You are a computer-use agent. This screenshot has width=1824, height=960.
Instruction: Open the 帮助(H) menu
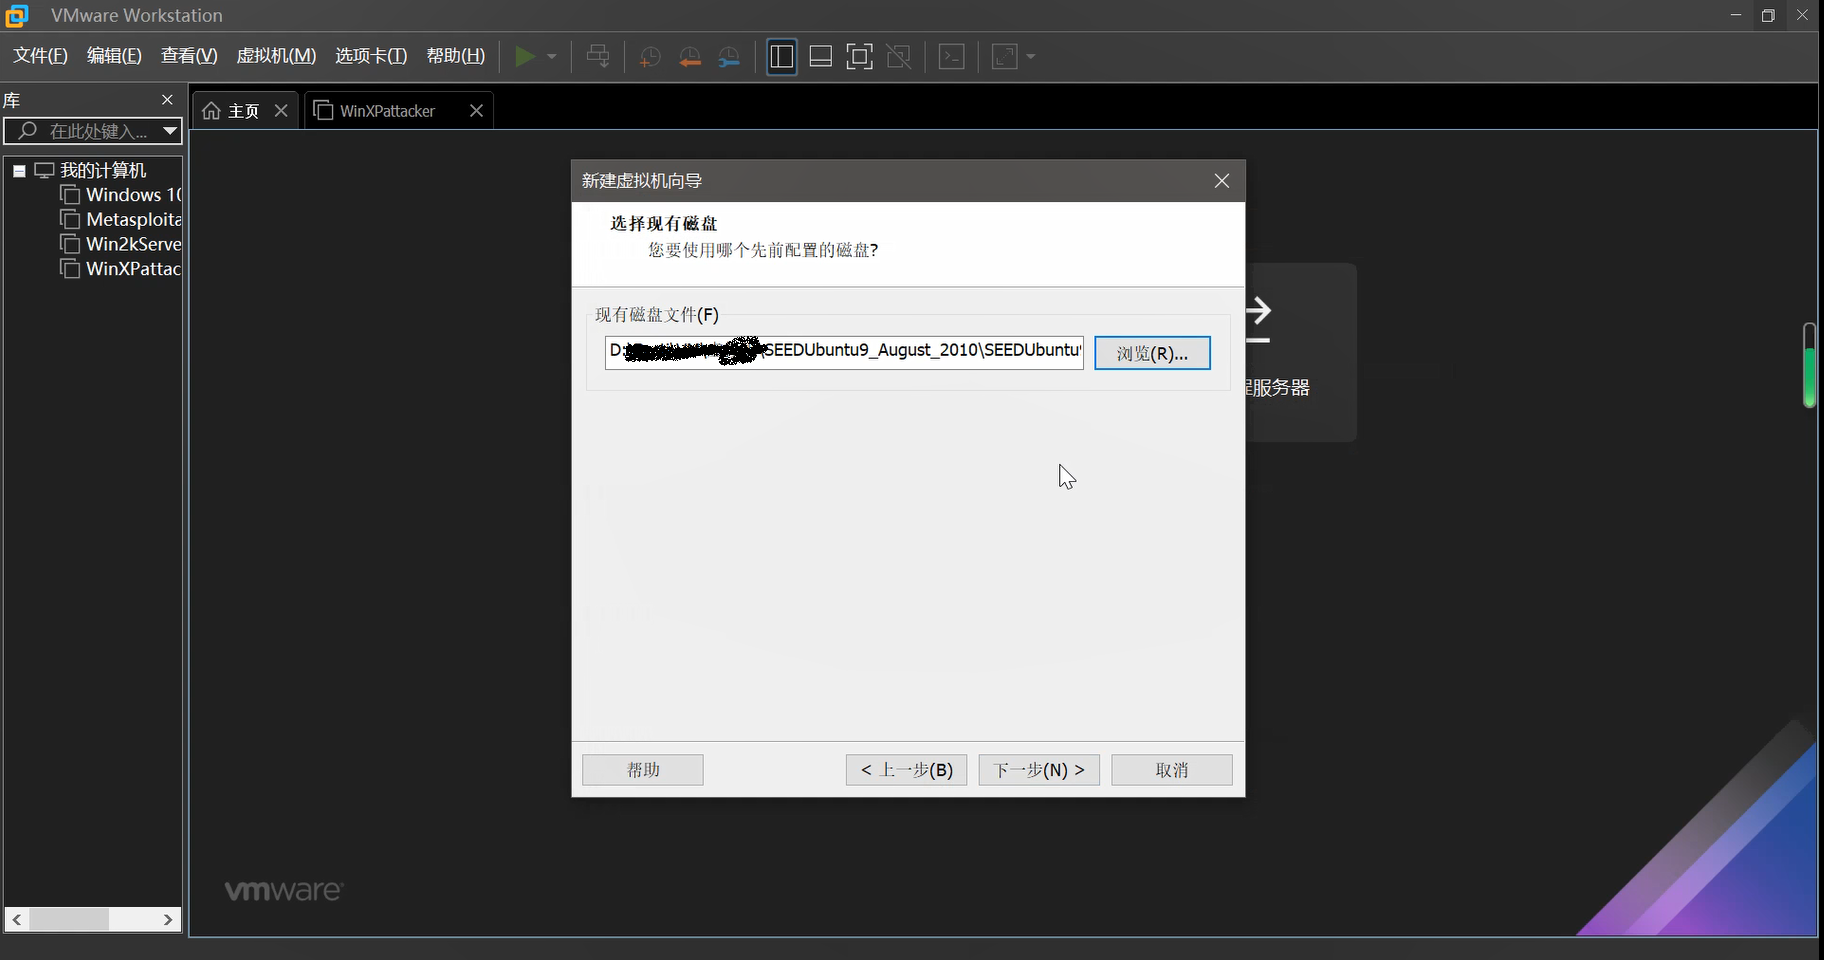456,56
